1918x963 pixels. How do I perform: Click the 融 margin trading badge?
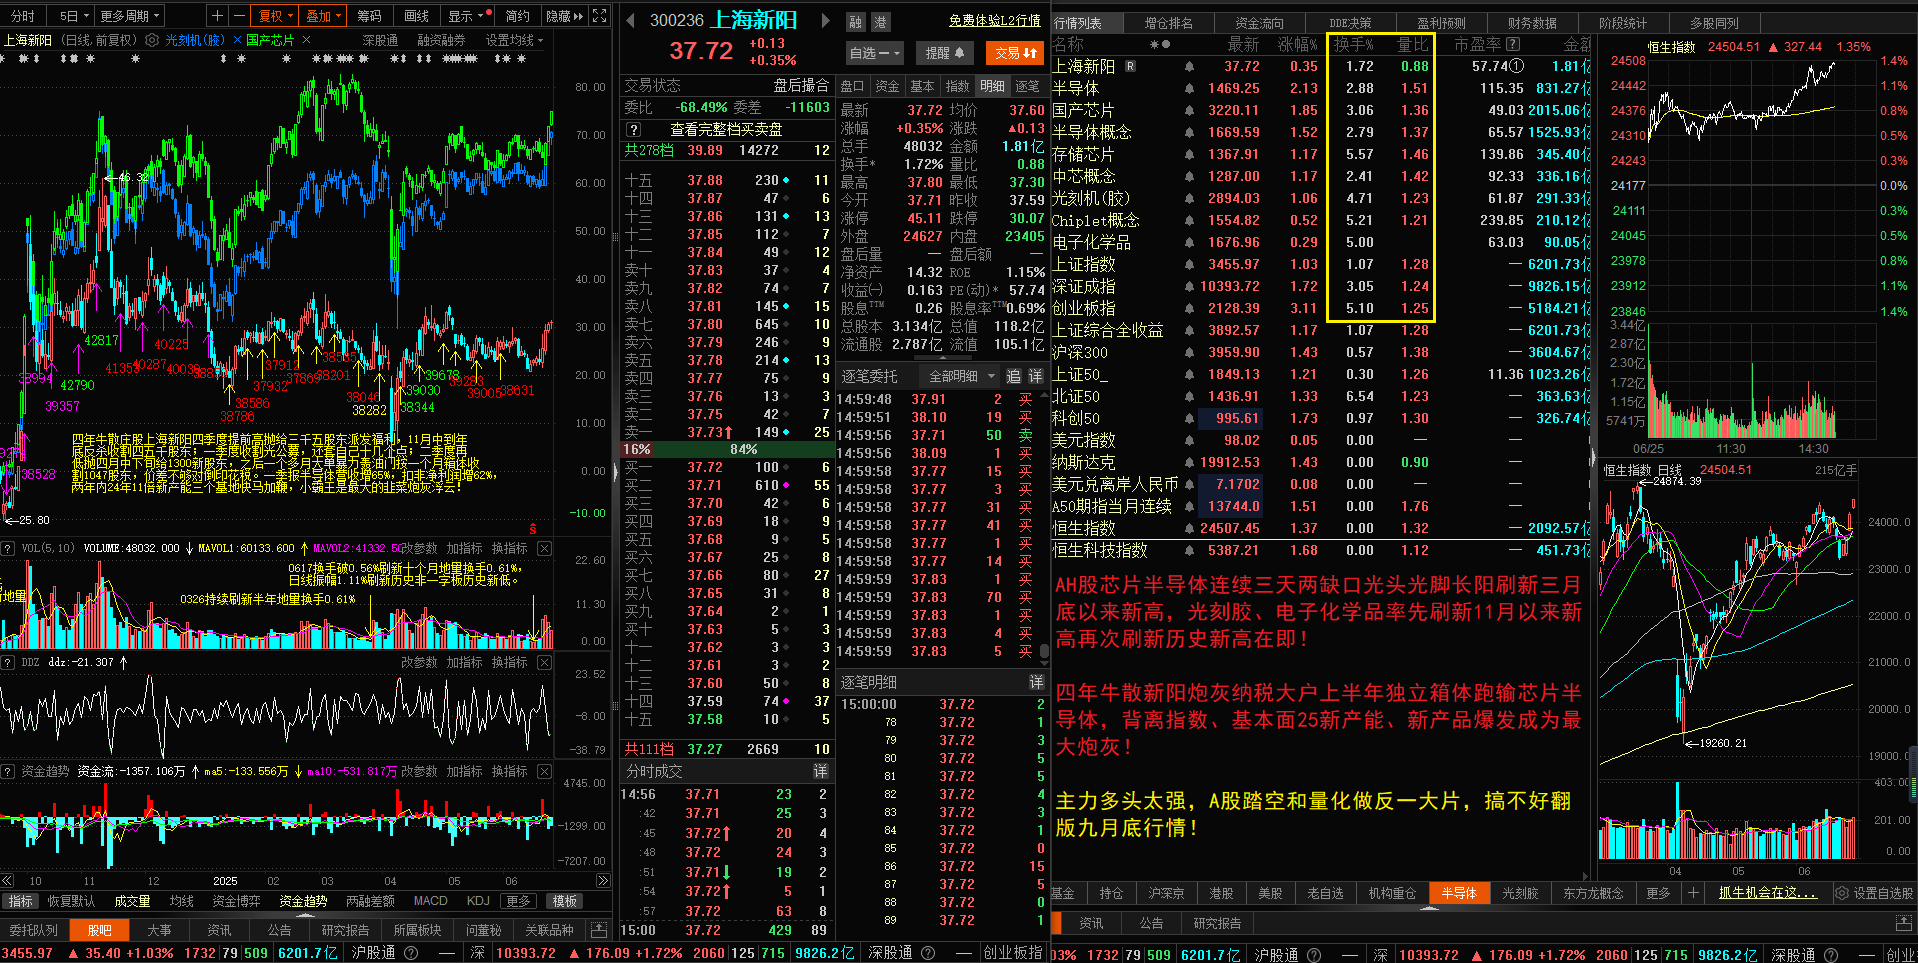click(856, 22)
